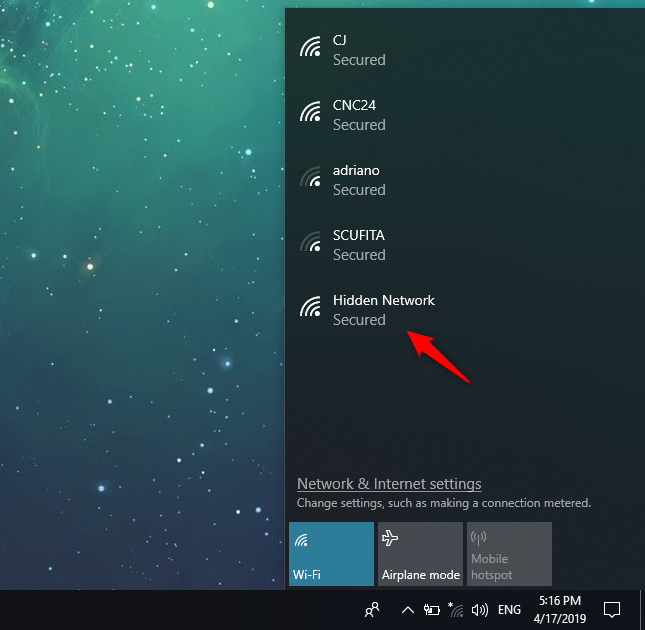
Task: Click the Secured status under CJ
Action: (359, 60)
